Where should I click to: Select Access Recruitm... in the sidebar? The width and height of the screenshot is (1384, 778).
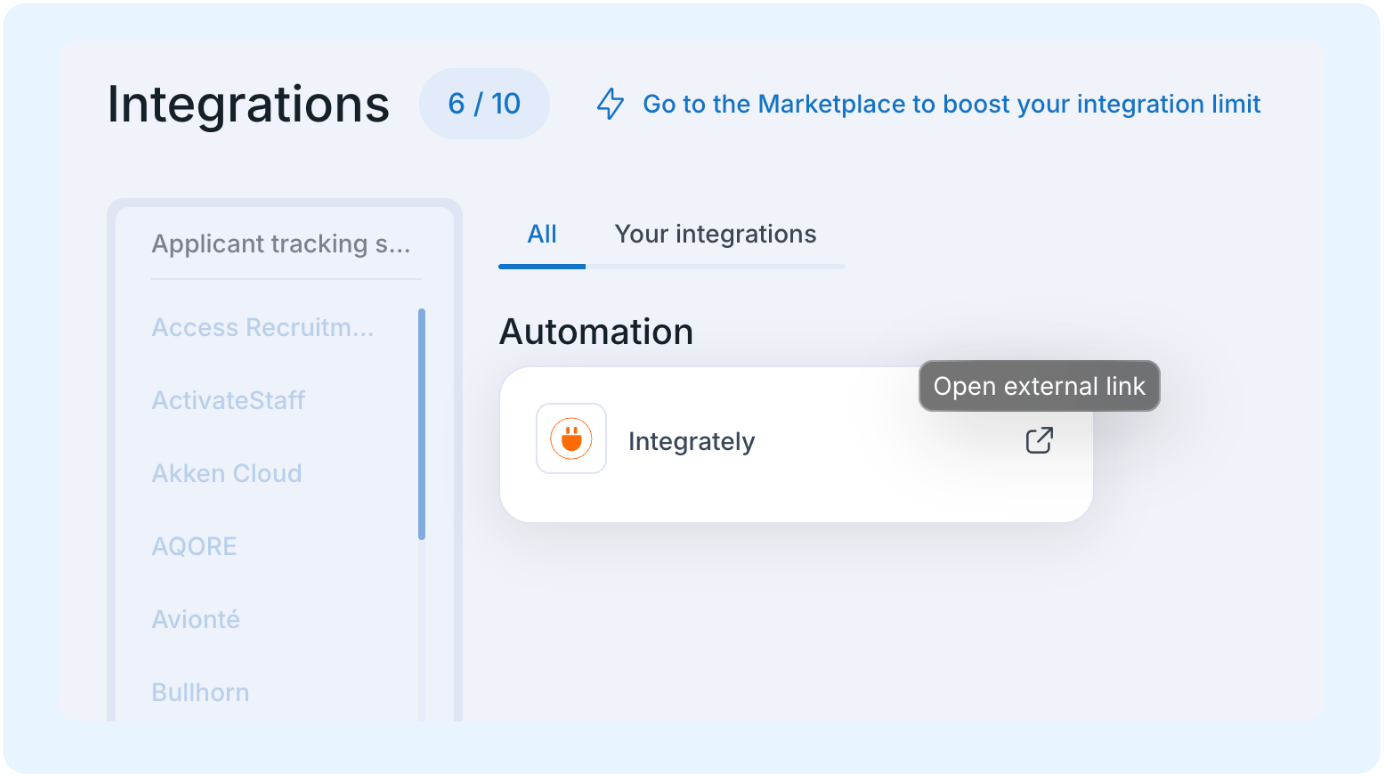(263, 327)
